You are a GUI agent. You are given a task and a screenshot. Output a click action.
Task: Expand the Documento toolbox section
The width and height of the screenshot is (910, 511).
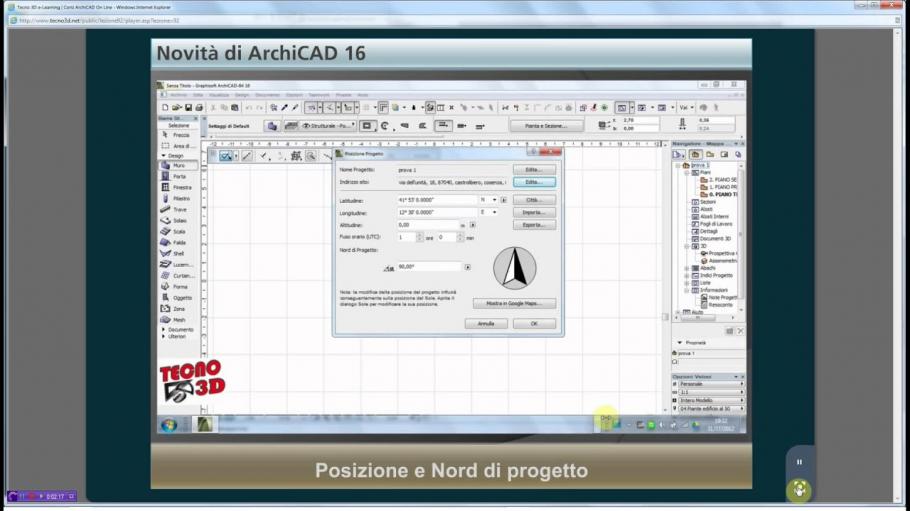(x=164, y=329)
